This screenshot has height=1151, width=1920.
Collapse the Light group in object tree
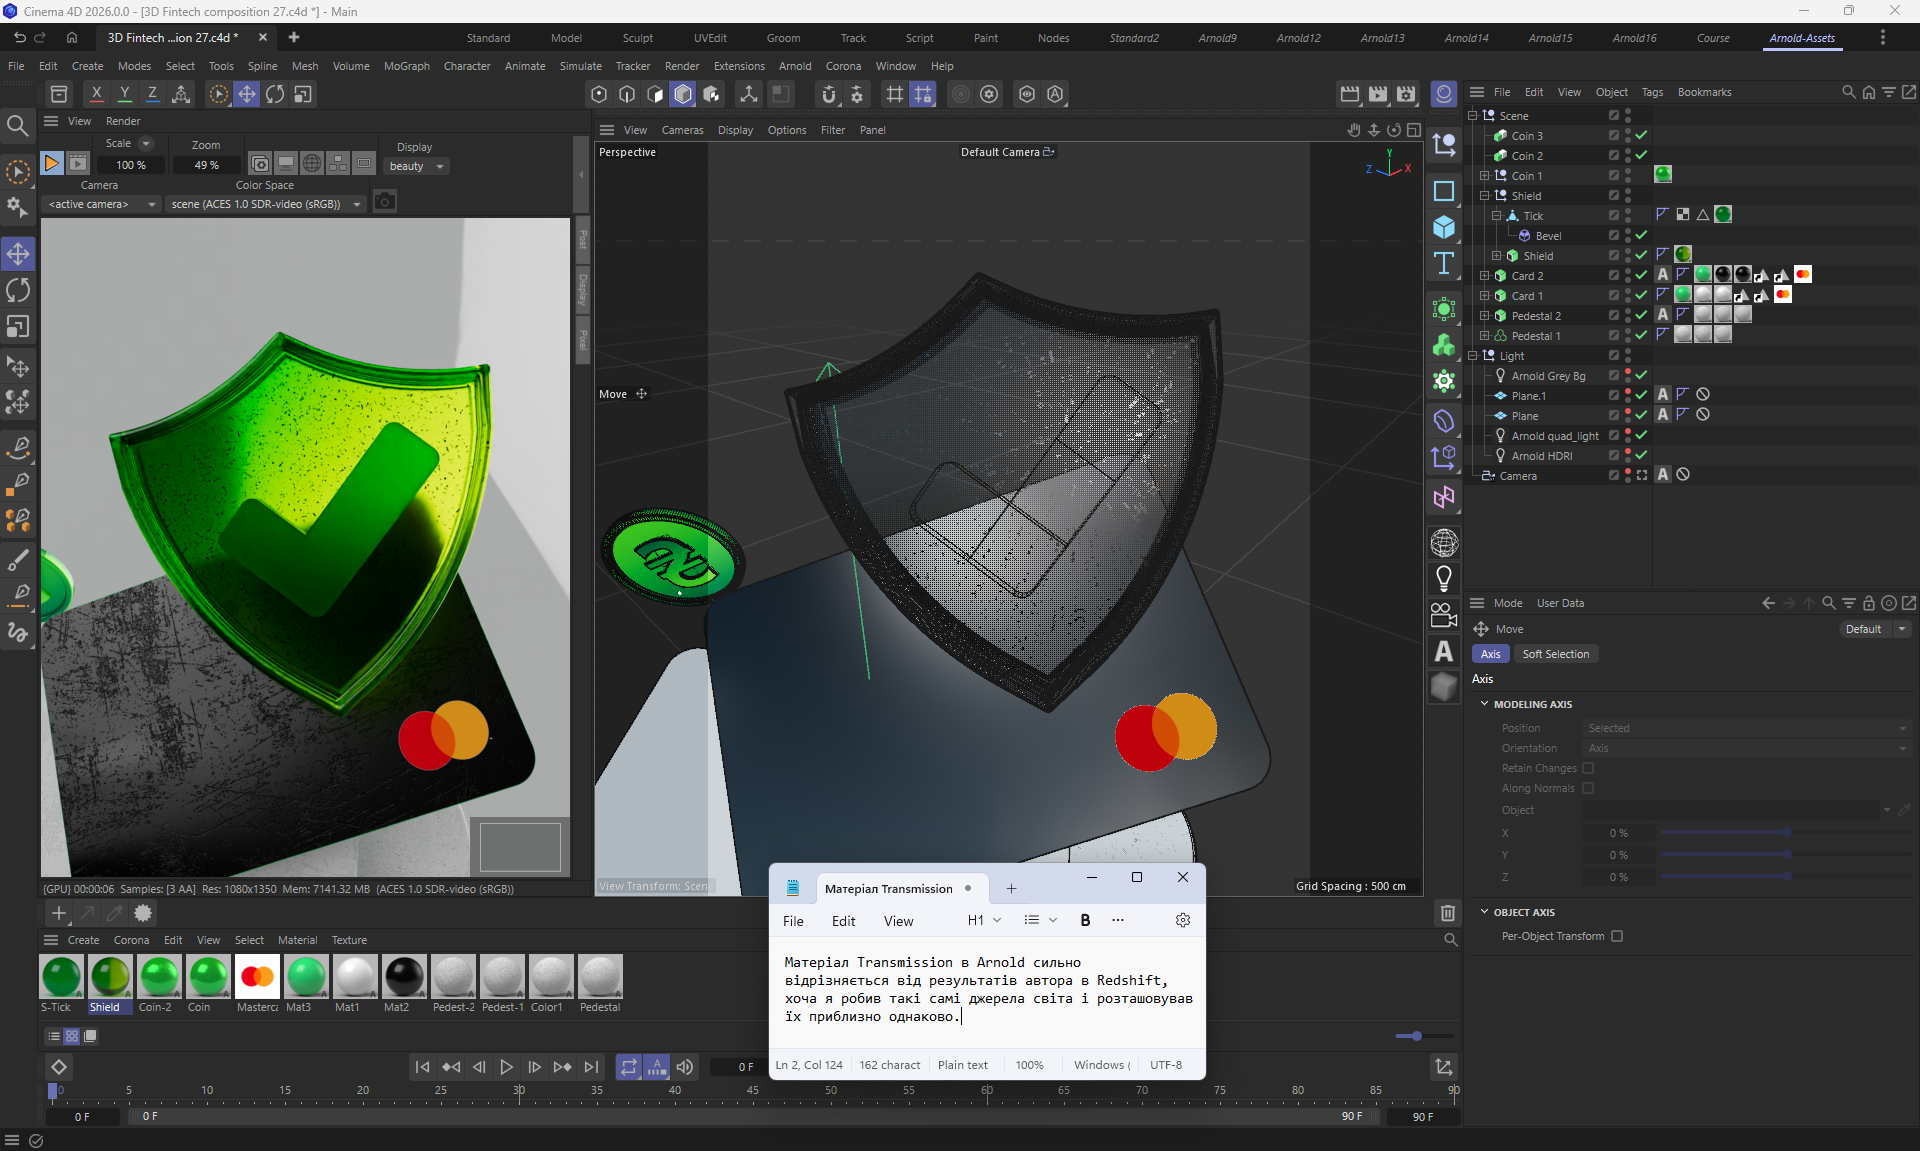[x=1473, y=356]
